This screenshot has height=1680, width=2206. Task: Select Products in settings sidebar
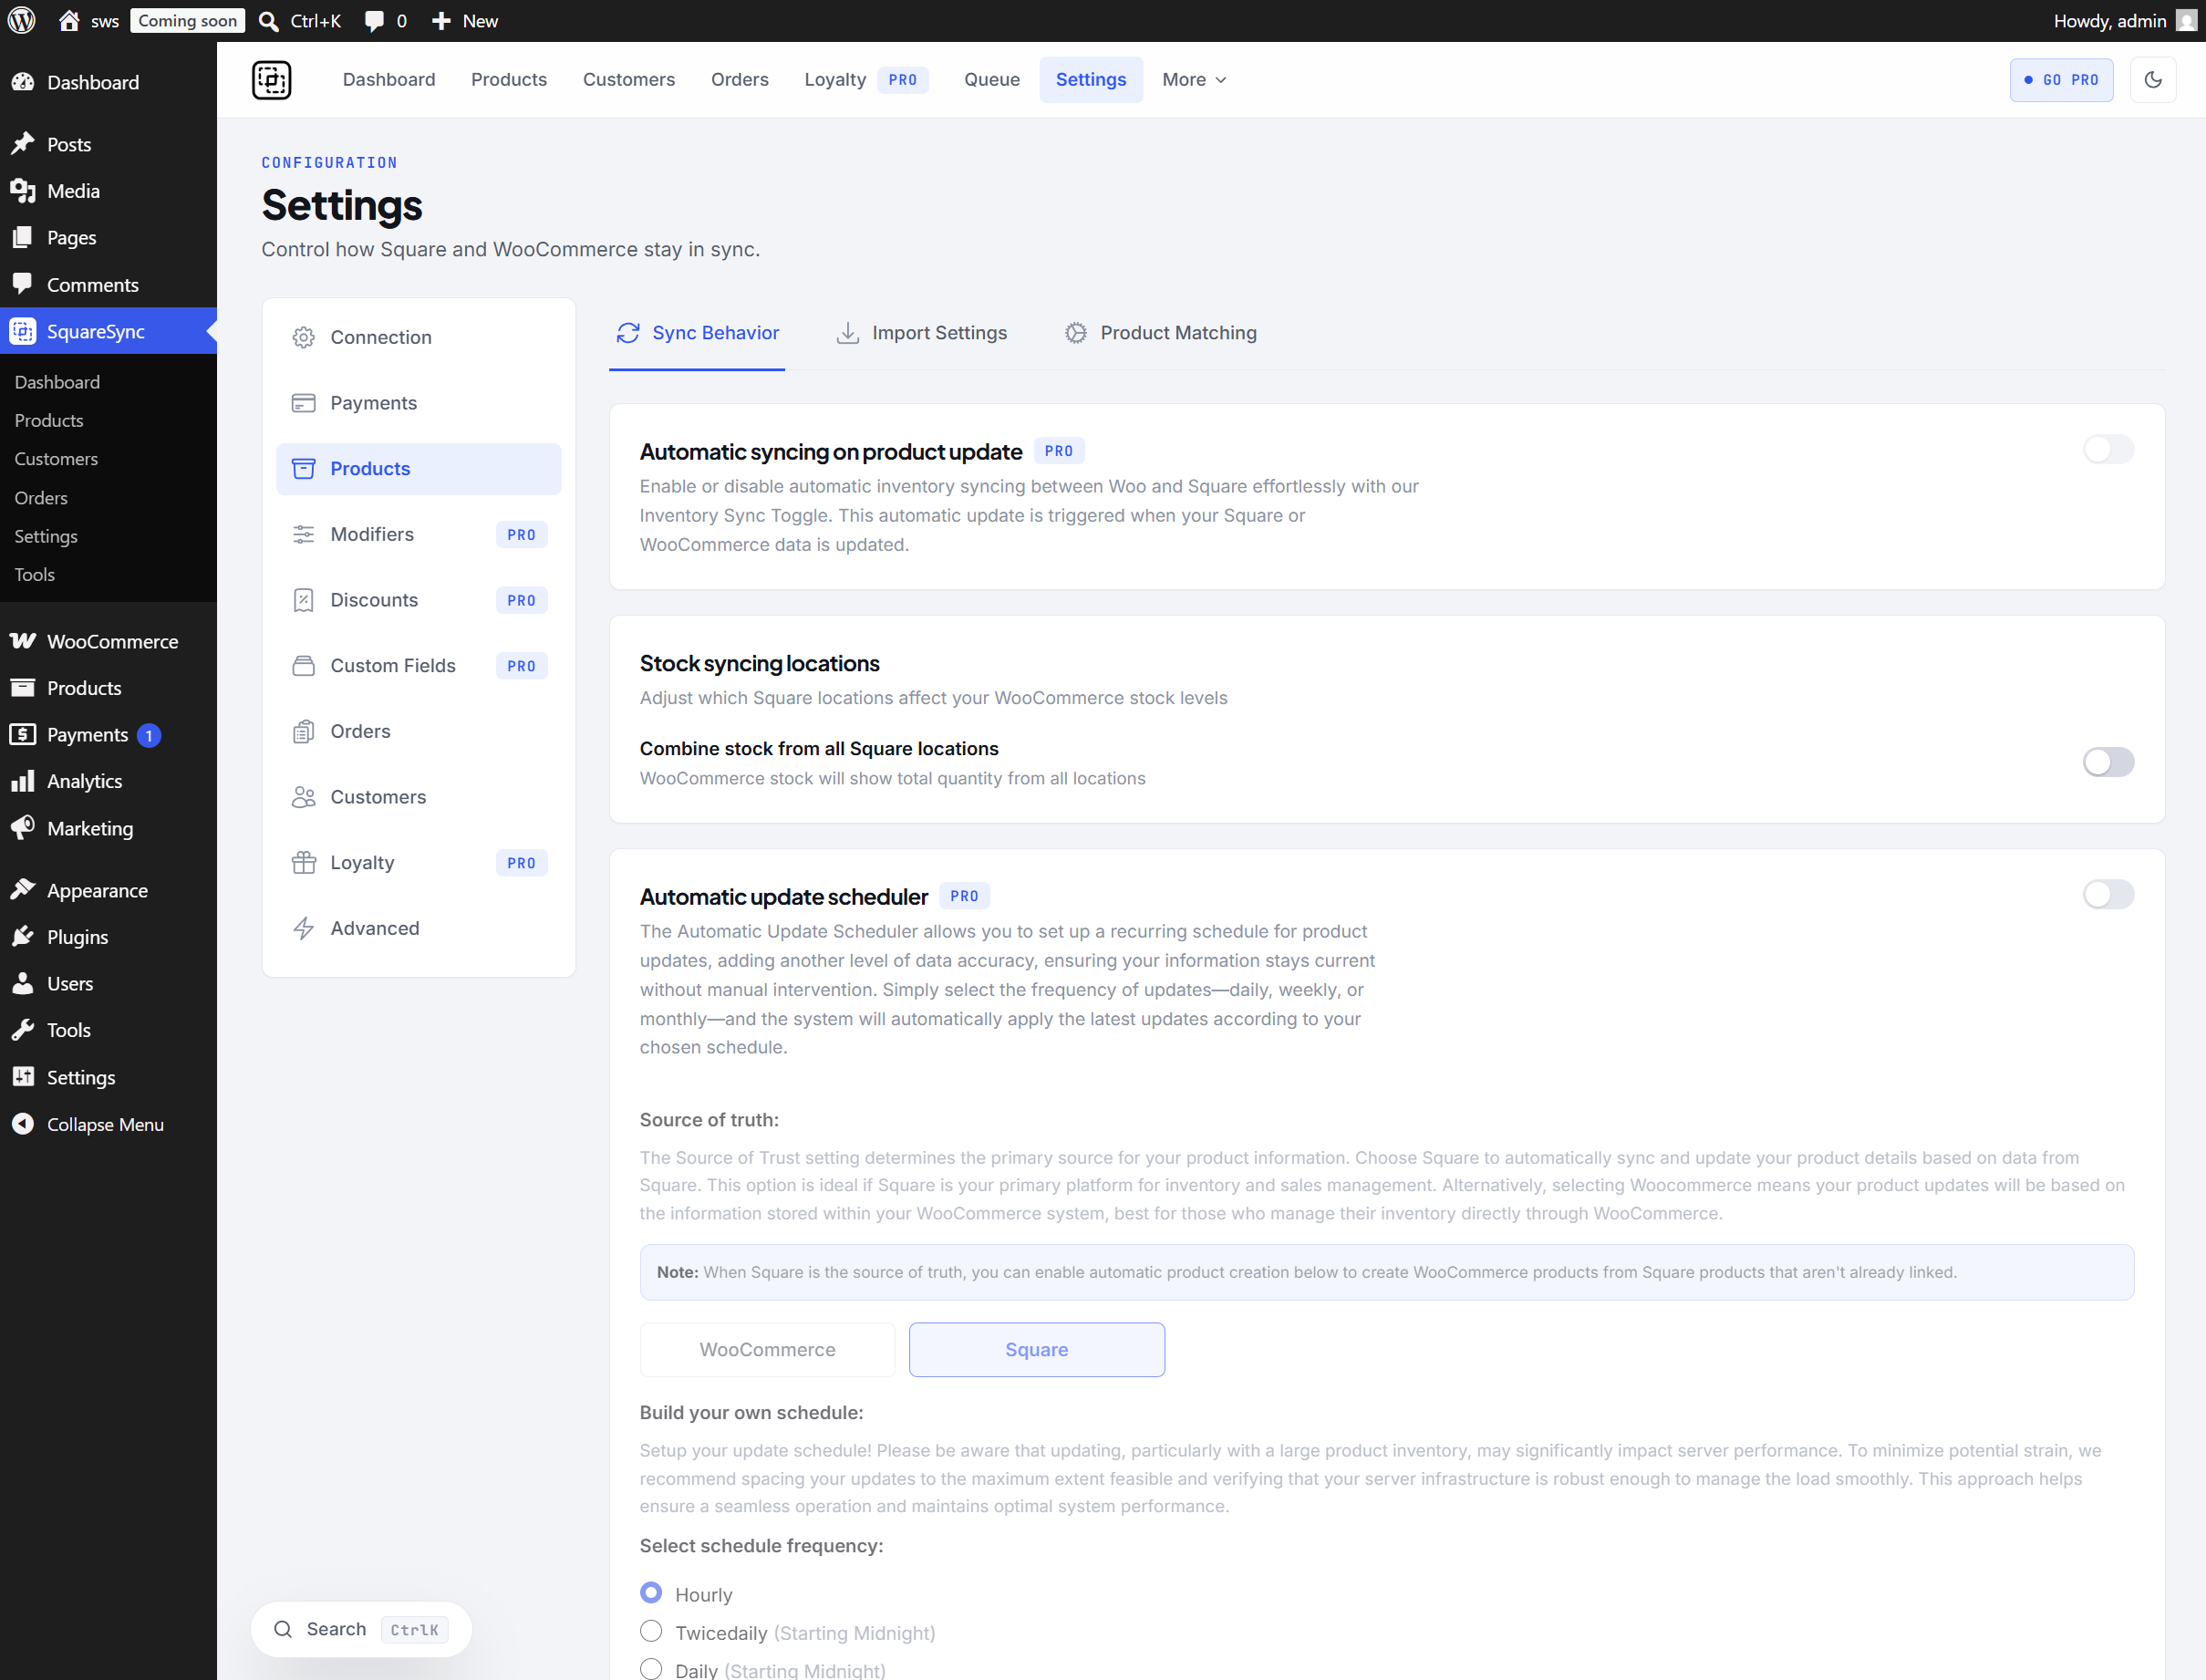click(419, 469)
